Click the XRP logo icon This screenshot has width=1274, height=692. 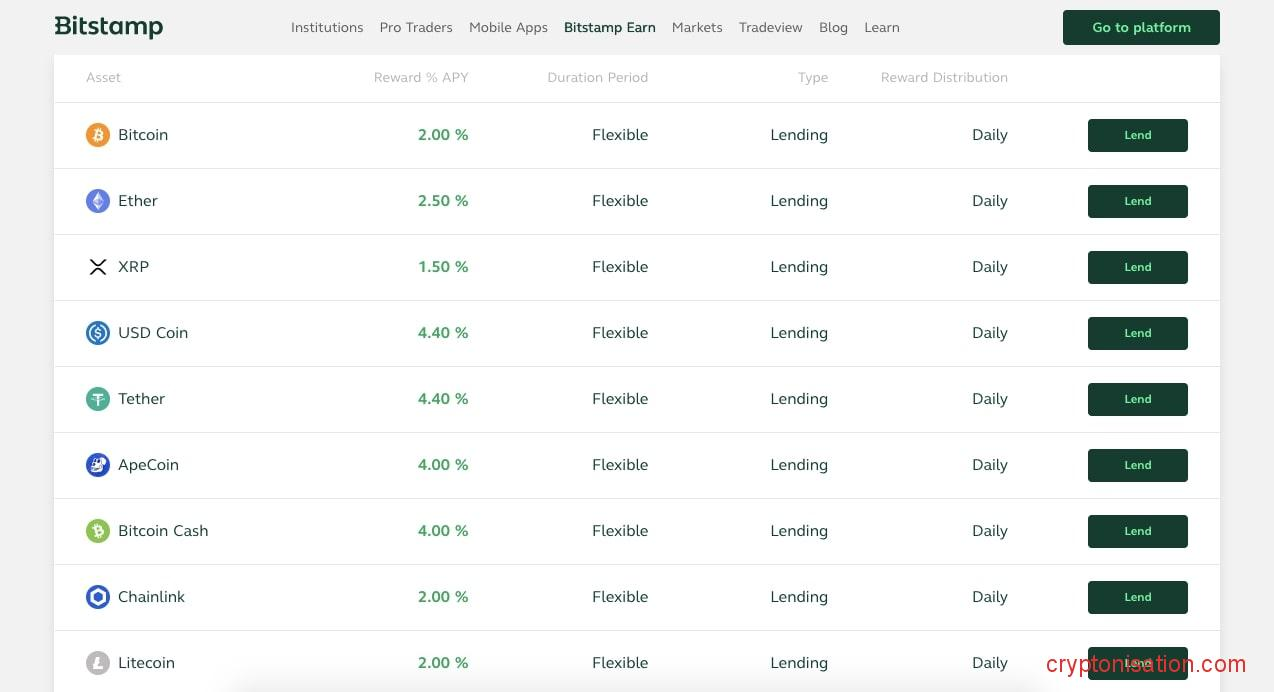click(x=97, y=267)
